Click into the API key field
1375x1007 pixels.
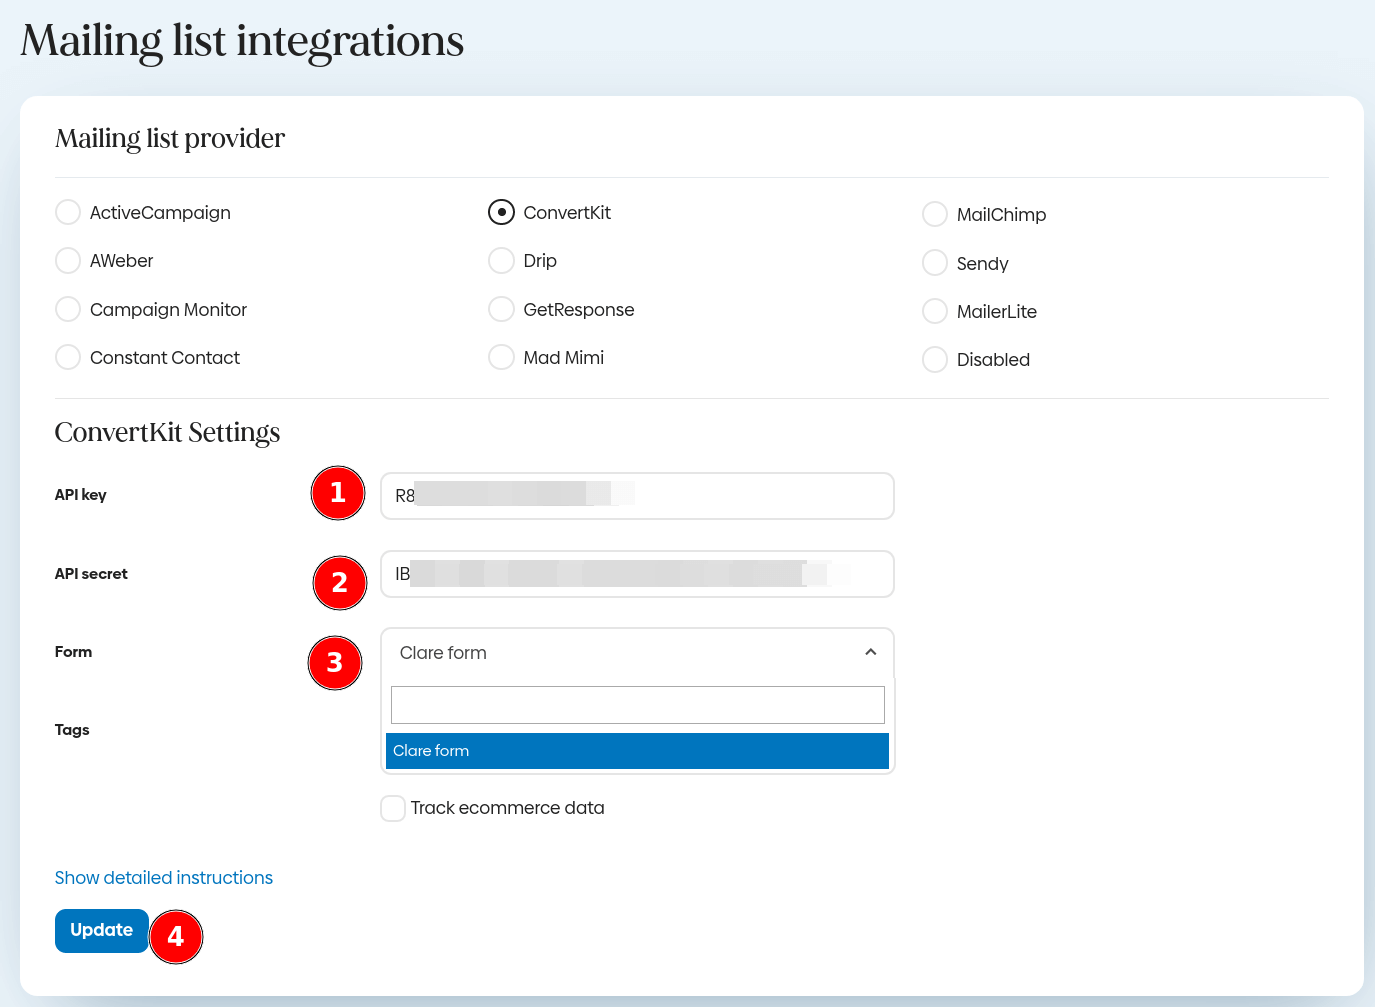click(637, 496)
